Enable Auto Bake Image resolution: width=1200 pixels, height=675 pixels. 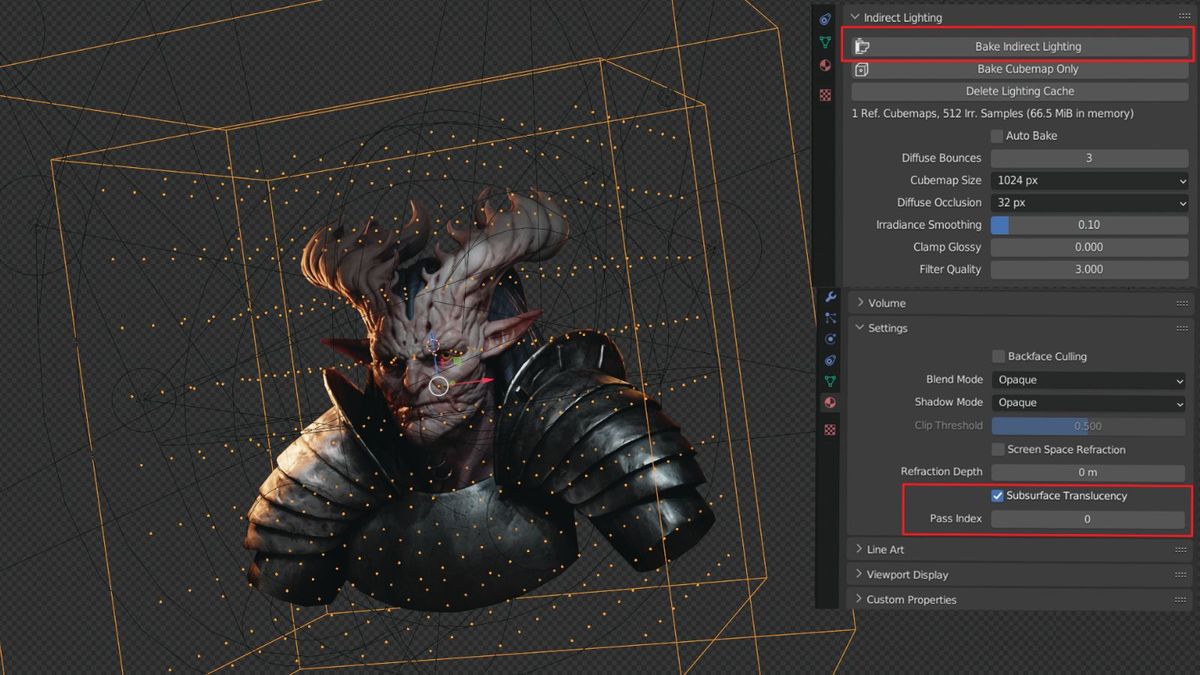pyautogui.click(x=997, y=135)
